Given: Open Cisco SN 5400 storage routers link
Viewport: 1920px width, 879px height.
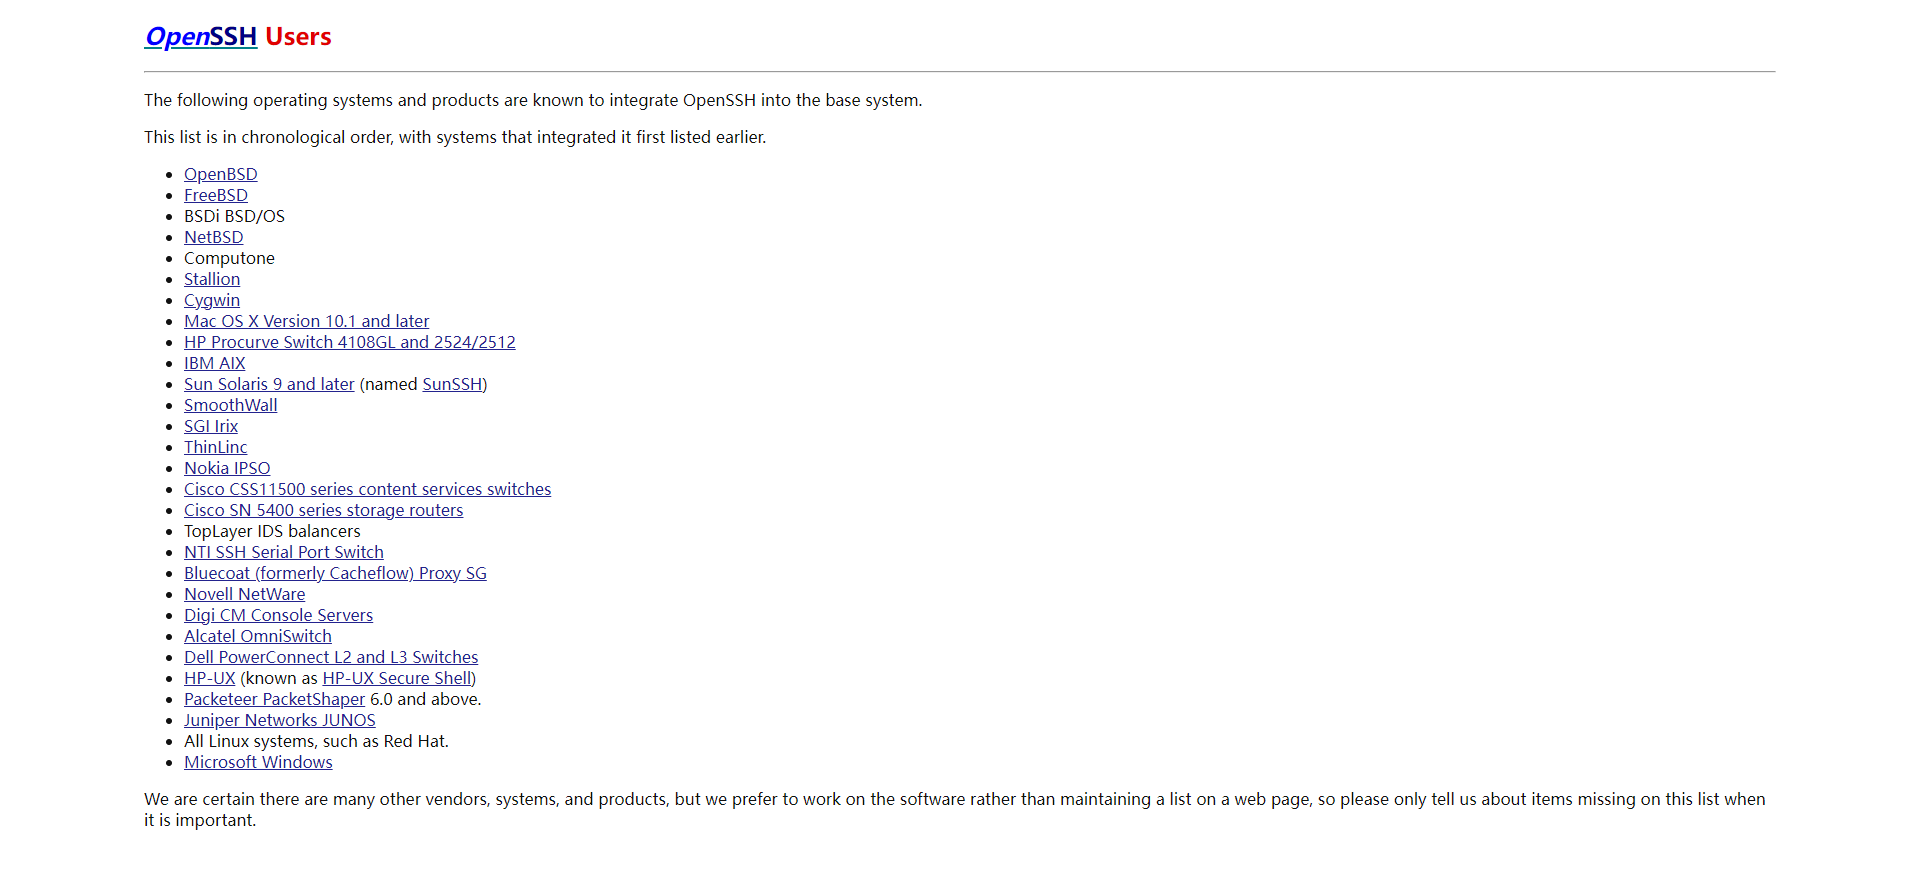Looking at the screenshot, I should (323, 510).
